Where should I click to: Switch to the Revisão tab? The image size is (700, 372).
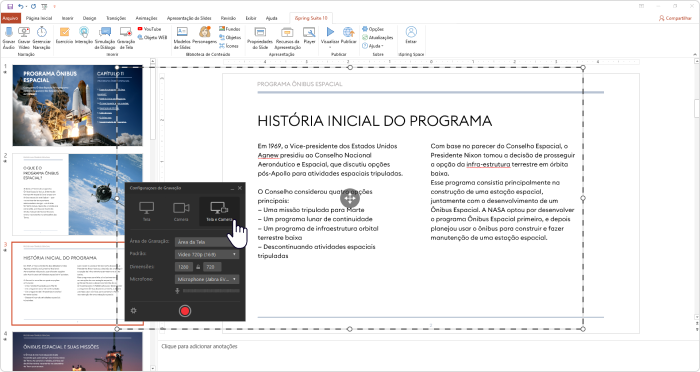228,18
